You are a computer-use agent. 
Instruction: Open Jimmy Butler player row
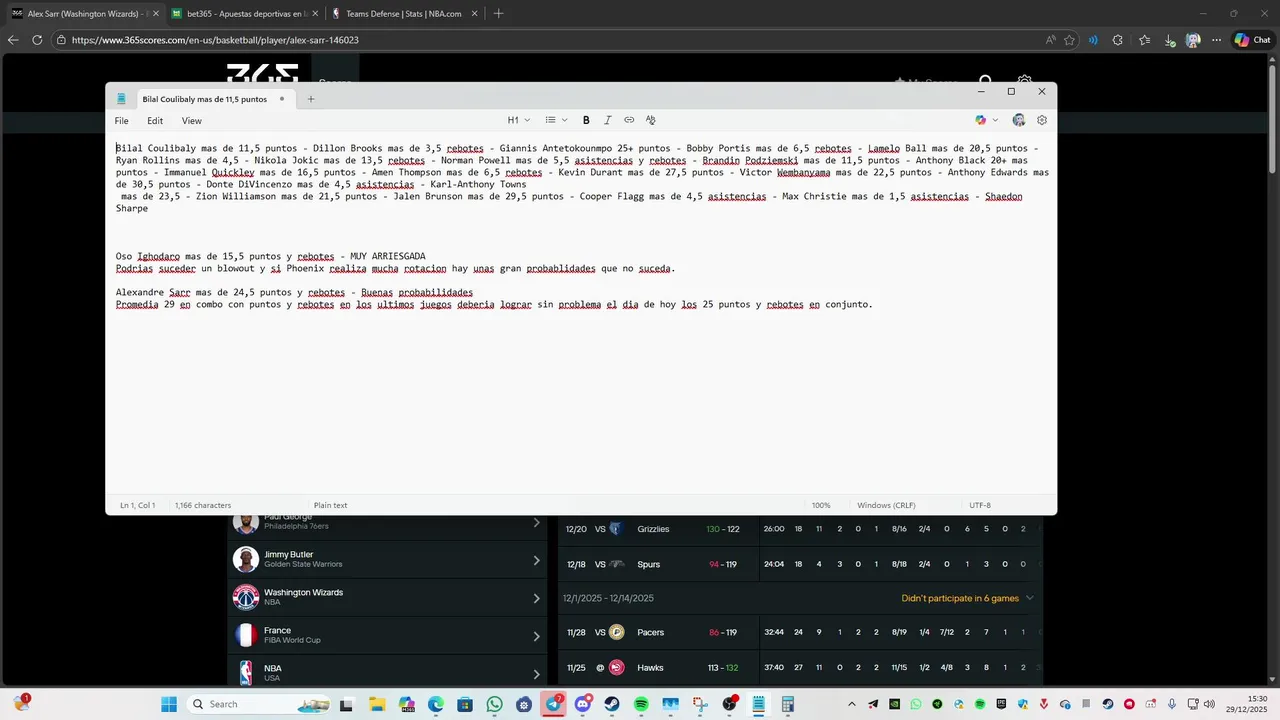(388, 559)
